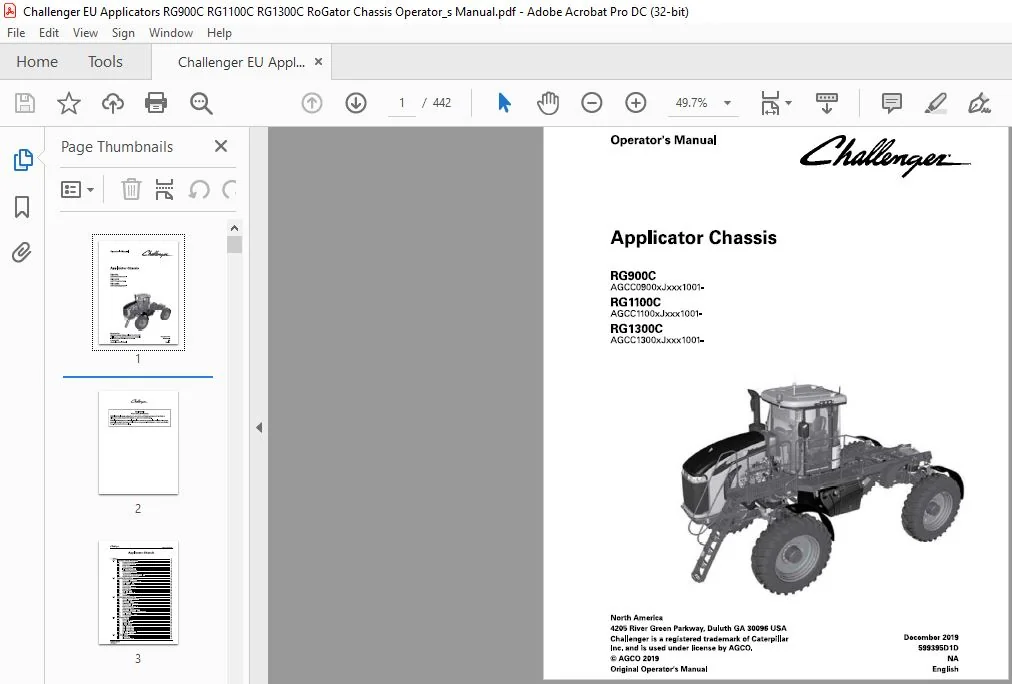Screen dimensions: 1012x684
Task: Select page 1 thumbnail
Action: (x=138, y=292)
